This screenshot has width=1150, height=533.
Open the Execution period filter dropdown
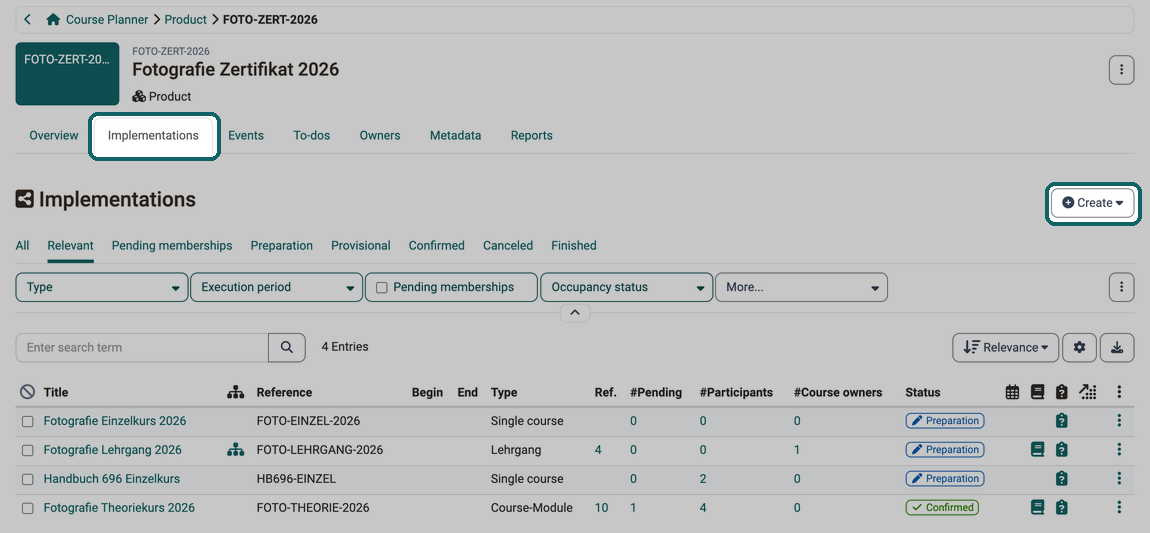(x=276, y=287)
